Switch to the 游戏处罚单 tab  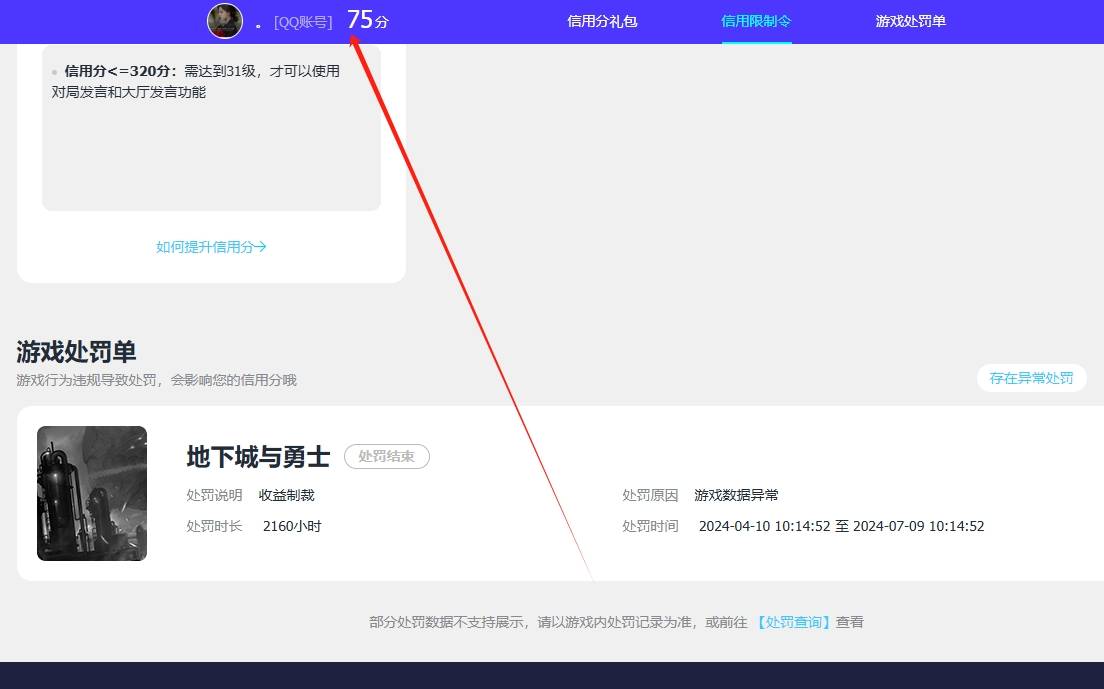pyautogui.click(x=909, y=21)
